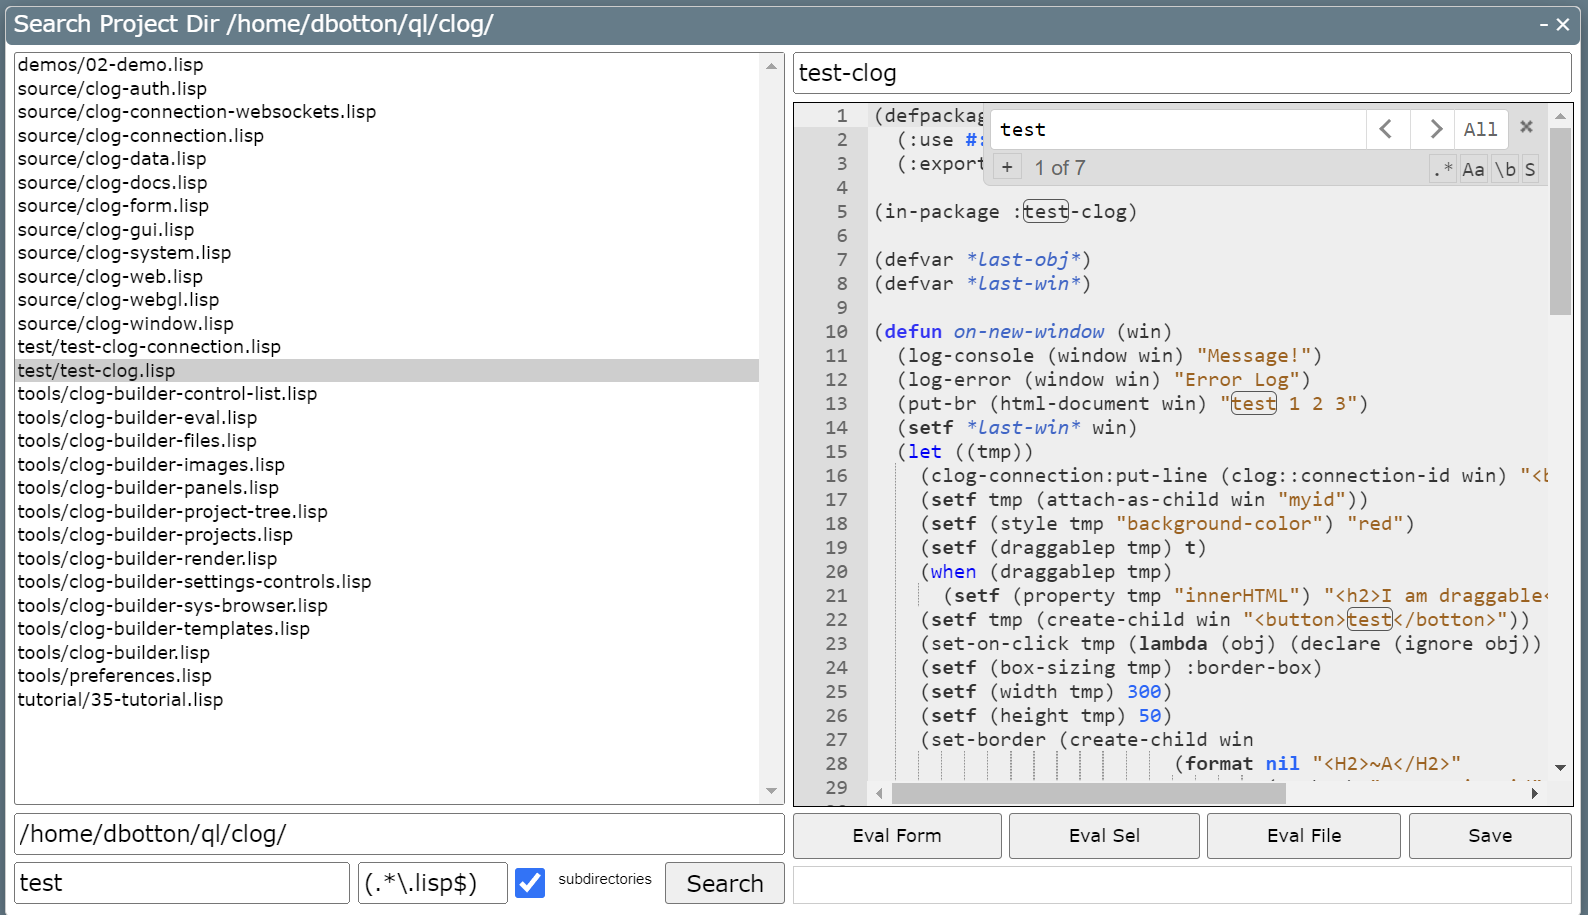Toggle search in selection S option

pyautogui.click(x=1530, y=169)
